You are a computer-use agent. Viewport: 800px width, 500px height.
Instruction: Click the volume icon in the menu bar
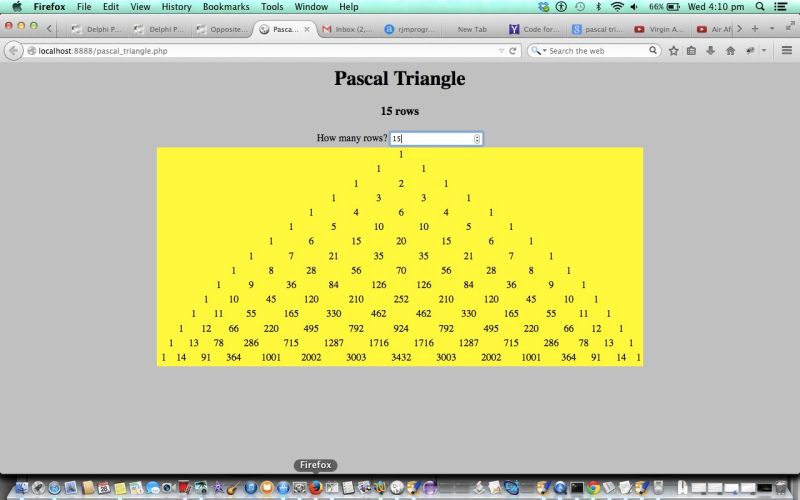pos(634,7)
